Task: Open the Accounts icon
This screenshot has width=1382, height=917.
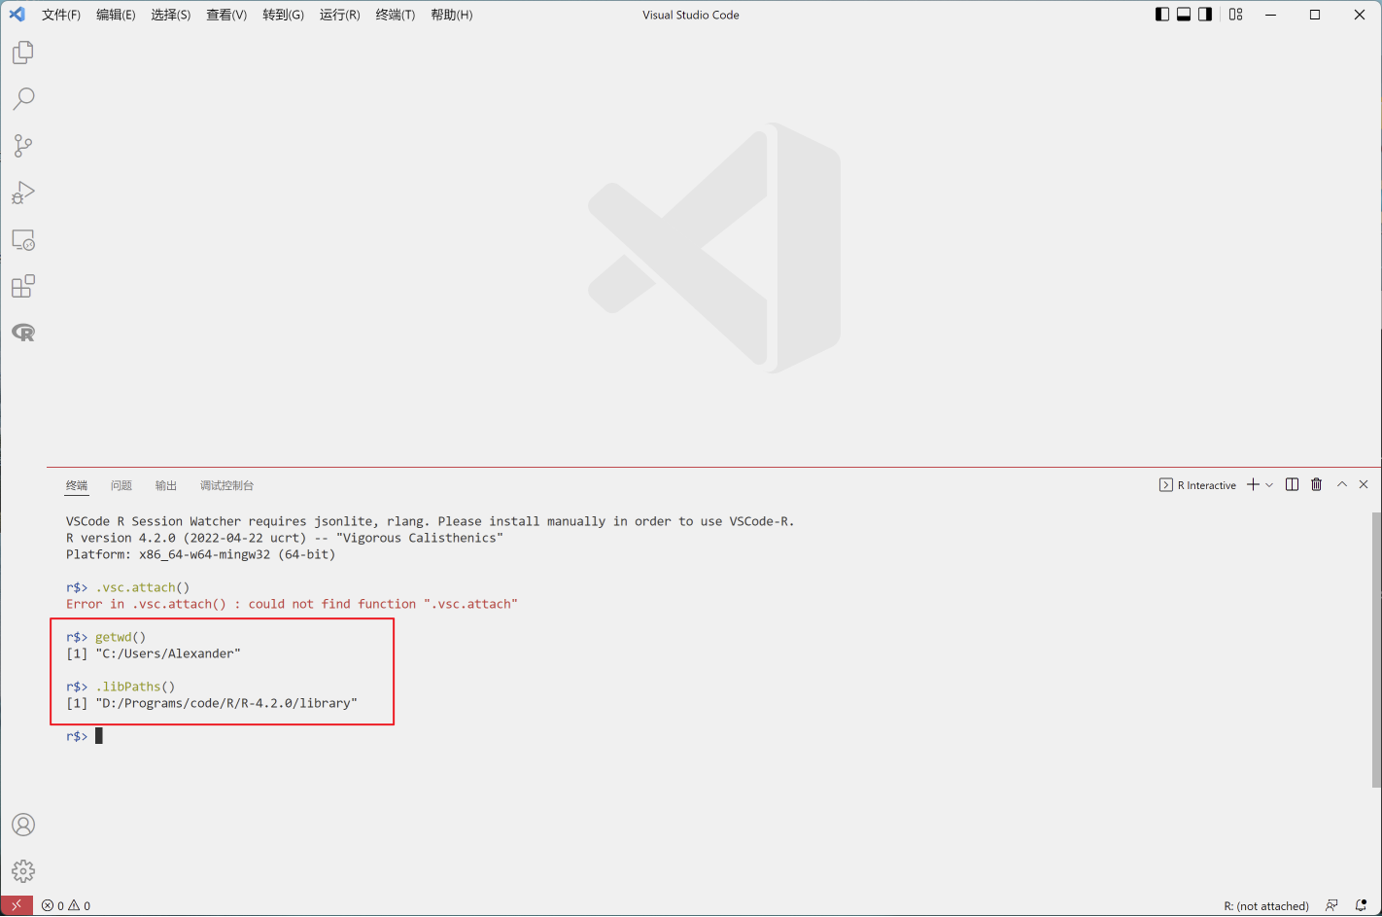Action: [23, 824]
